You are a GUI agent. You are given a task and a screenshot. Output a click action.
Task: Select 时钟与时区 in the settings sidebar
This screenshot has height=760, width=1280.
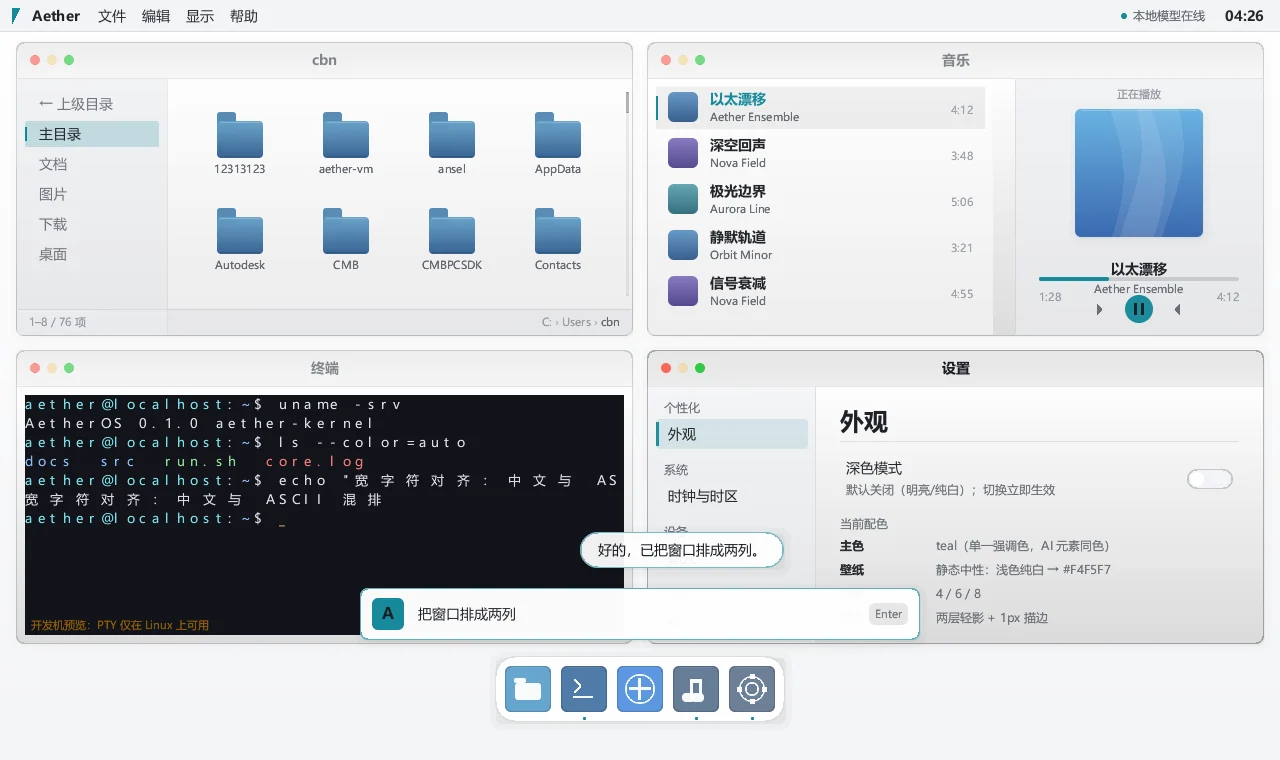(x=732, y=496)
